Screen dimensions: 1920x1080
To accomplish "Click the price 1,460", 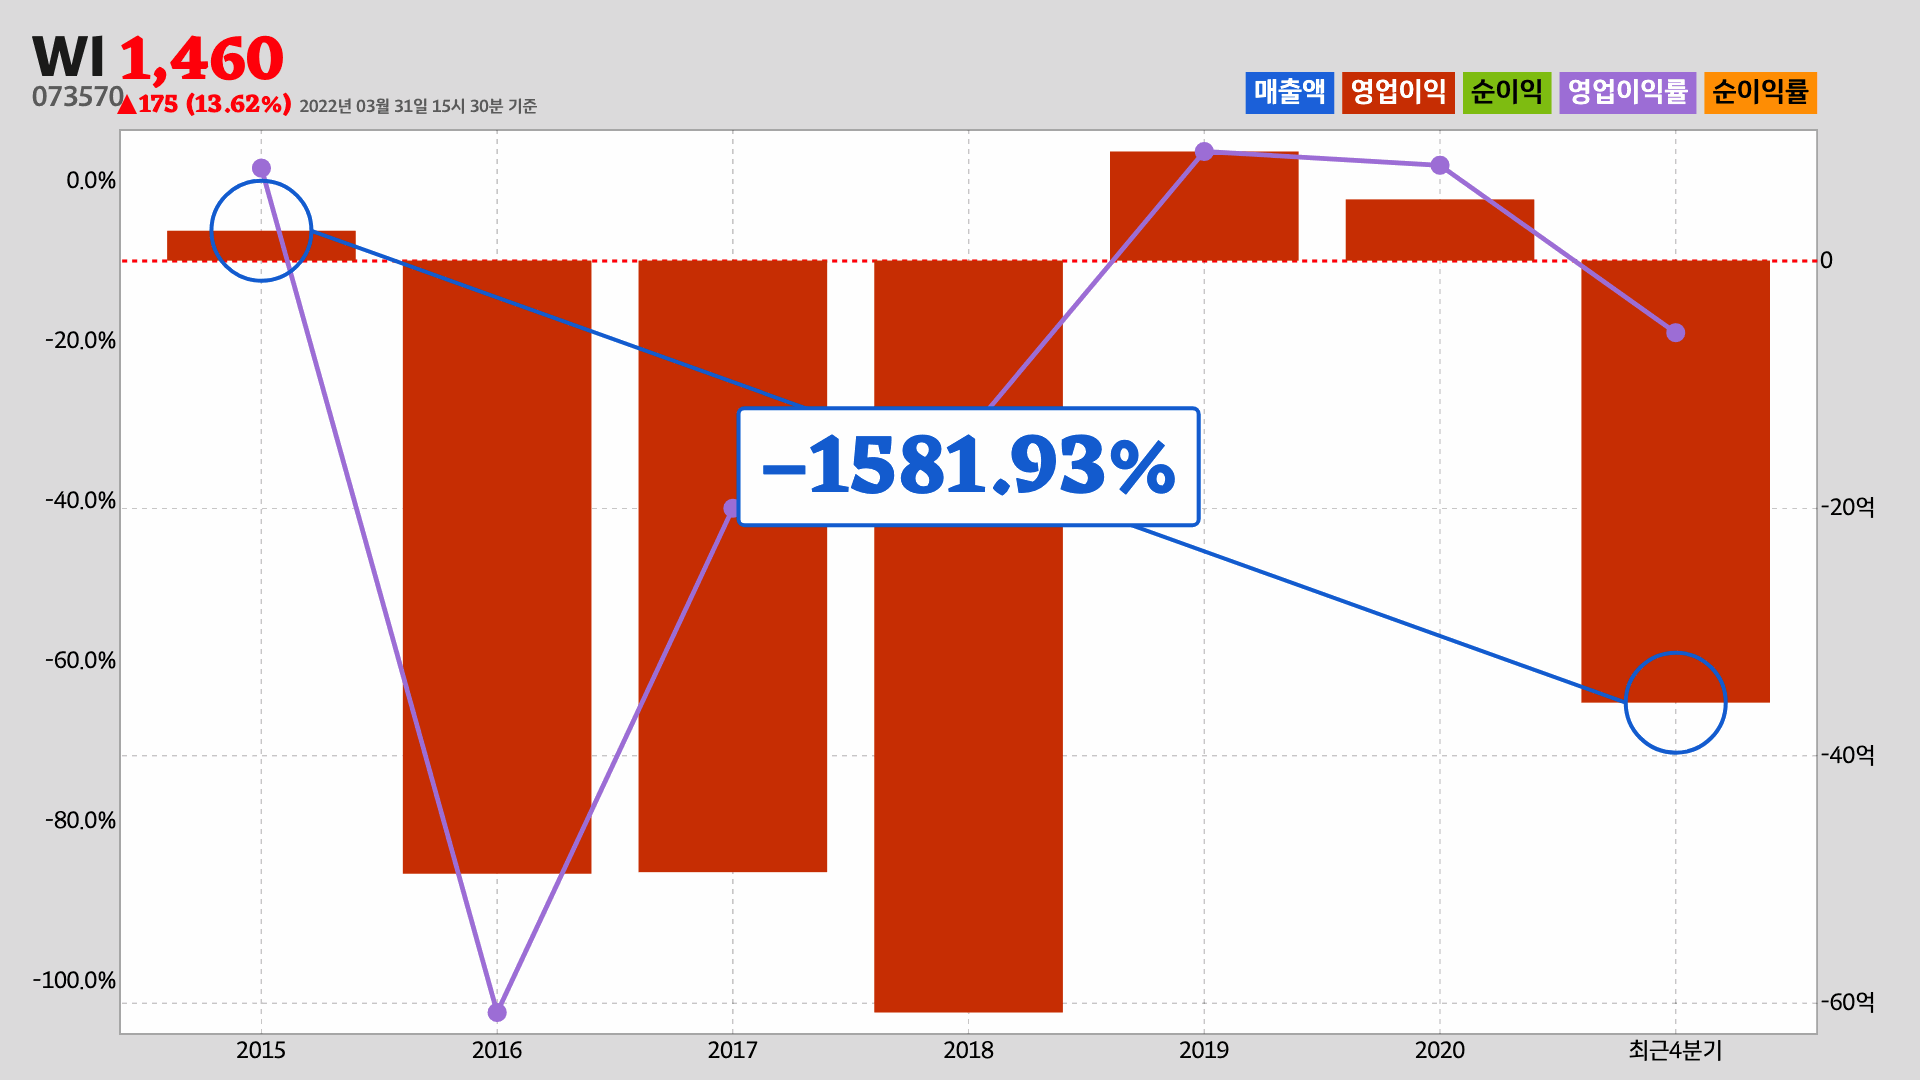I will click(202, 58).
